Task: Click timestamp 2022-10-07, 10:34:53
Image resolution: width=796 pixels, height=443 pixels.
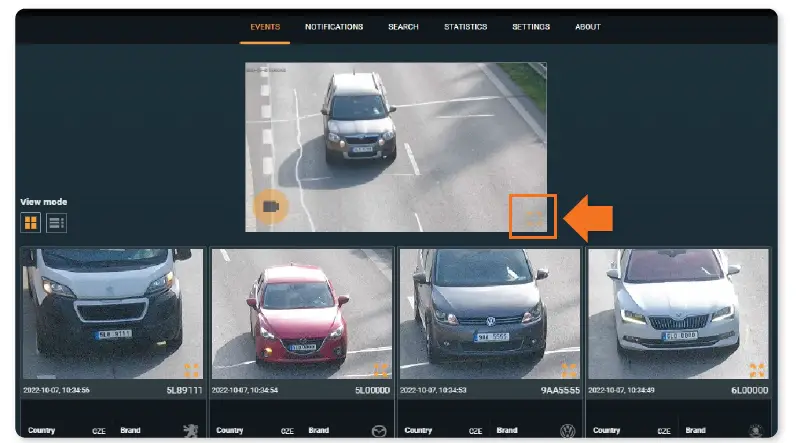Action: click(433, 390)
